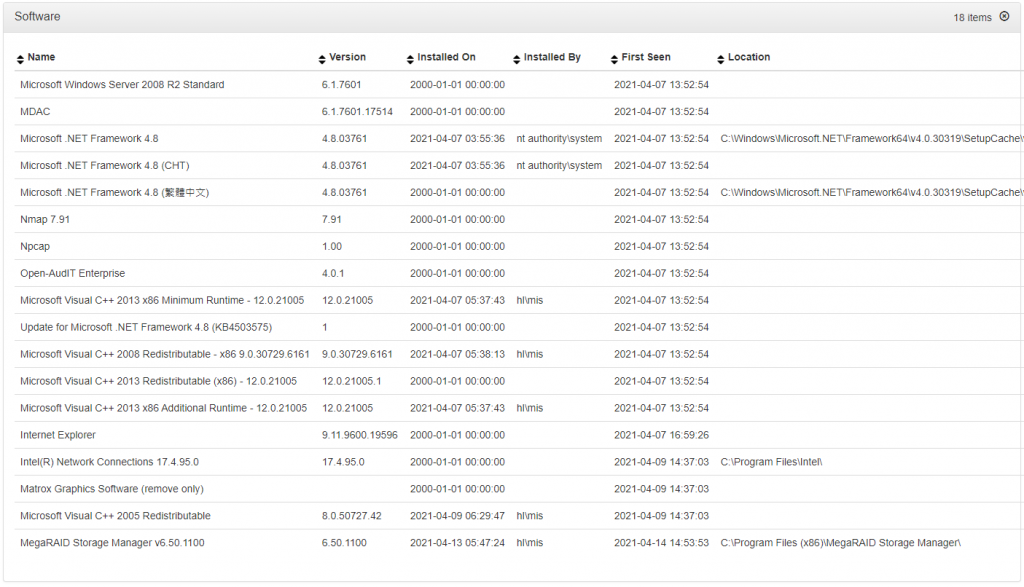Screen dimensions: 1024x587
Task: Select the Open-AudIT Enterprise entry
Action: click(x=72, y=273)
